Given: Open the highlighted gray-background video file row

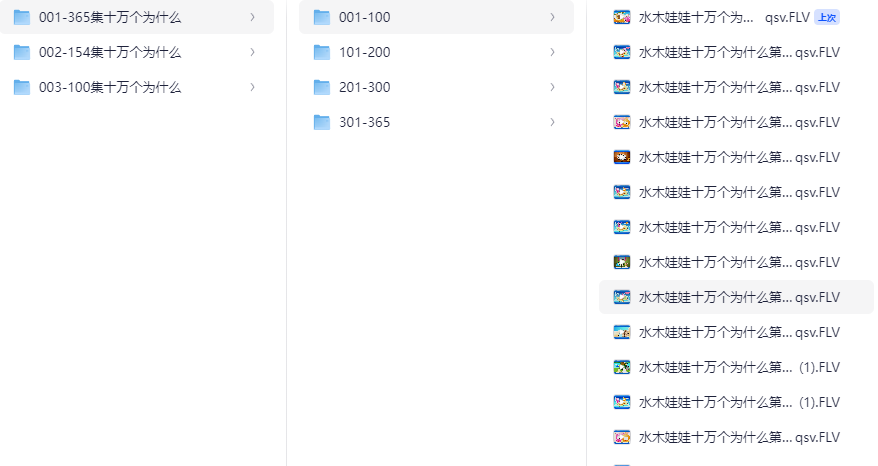Looking at the screenshot, I should point(738,297).
